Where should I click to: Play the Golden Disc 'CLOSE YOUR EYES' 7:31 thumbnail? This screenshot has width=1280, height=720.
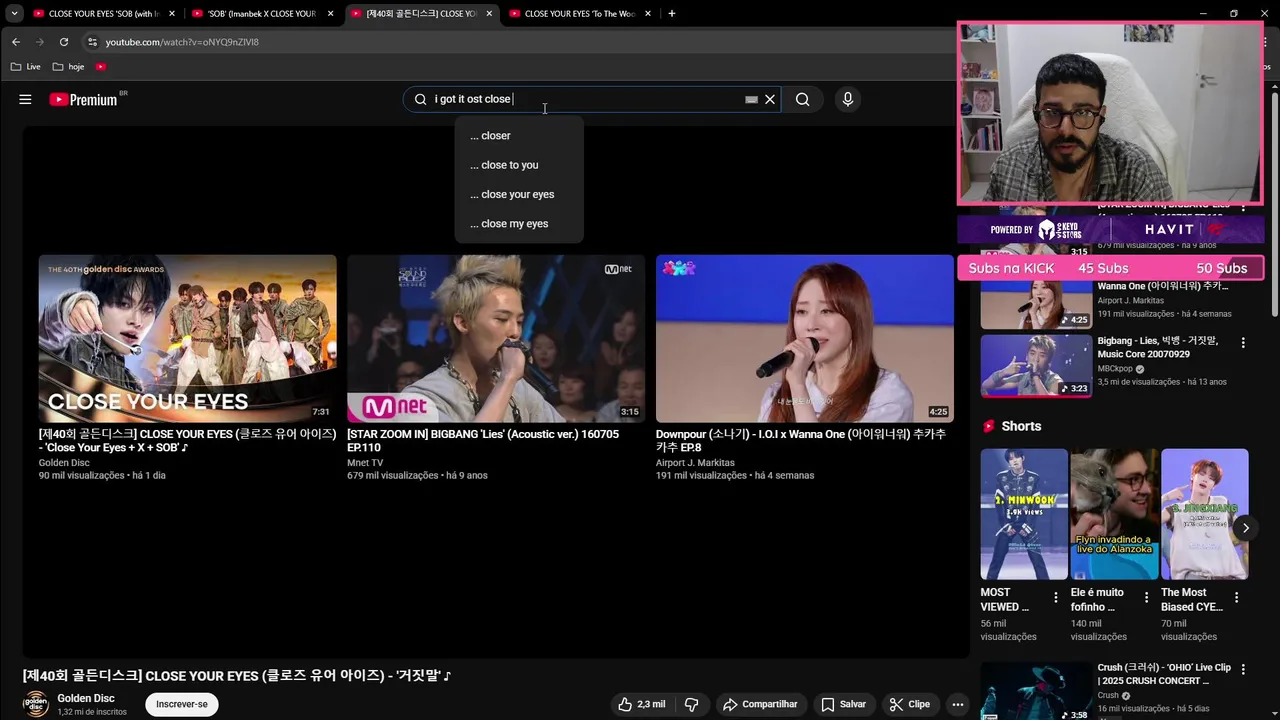pos(188,338)
